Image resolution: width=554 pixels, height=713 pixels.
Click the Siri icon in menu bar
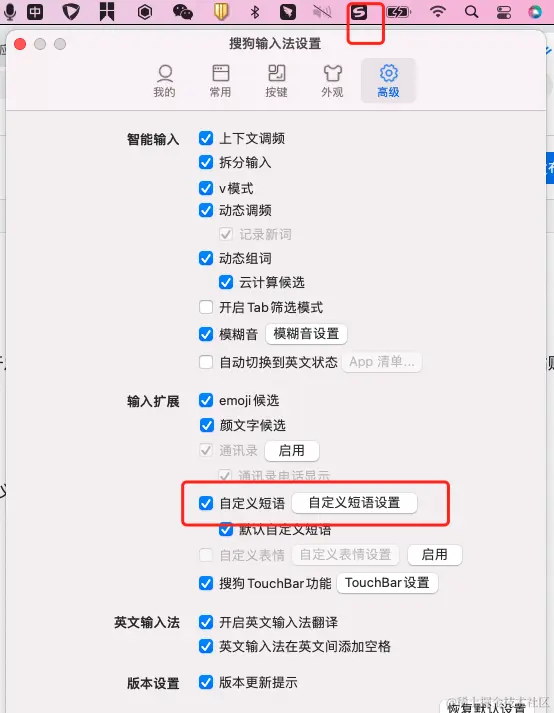click(535, 12)
